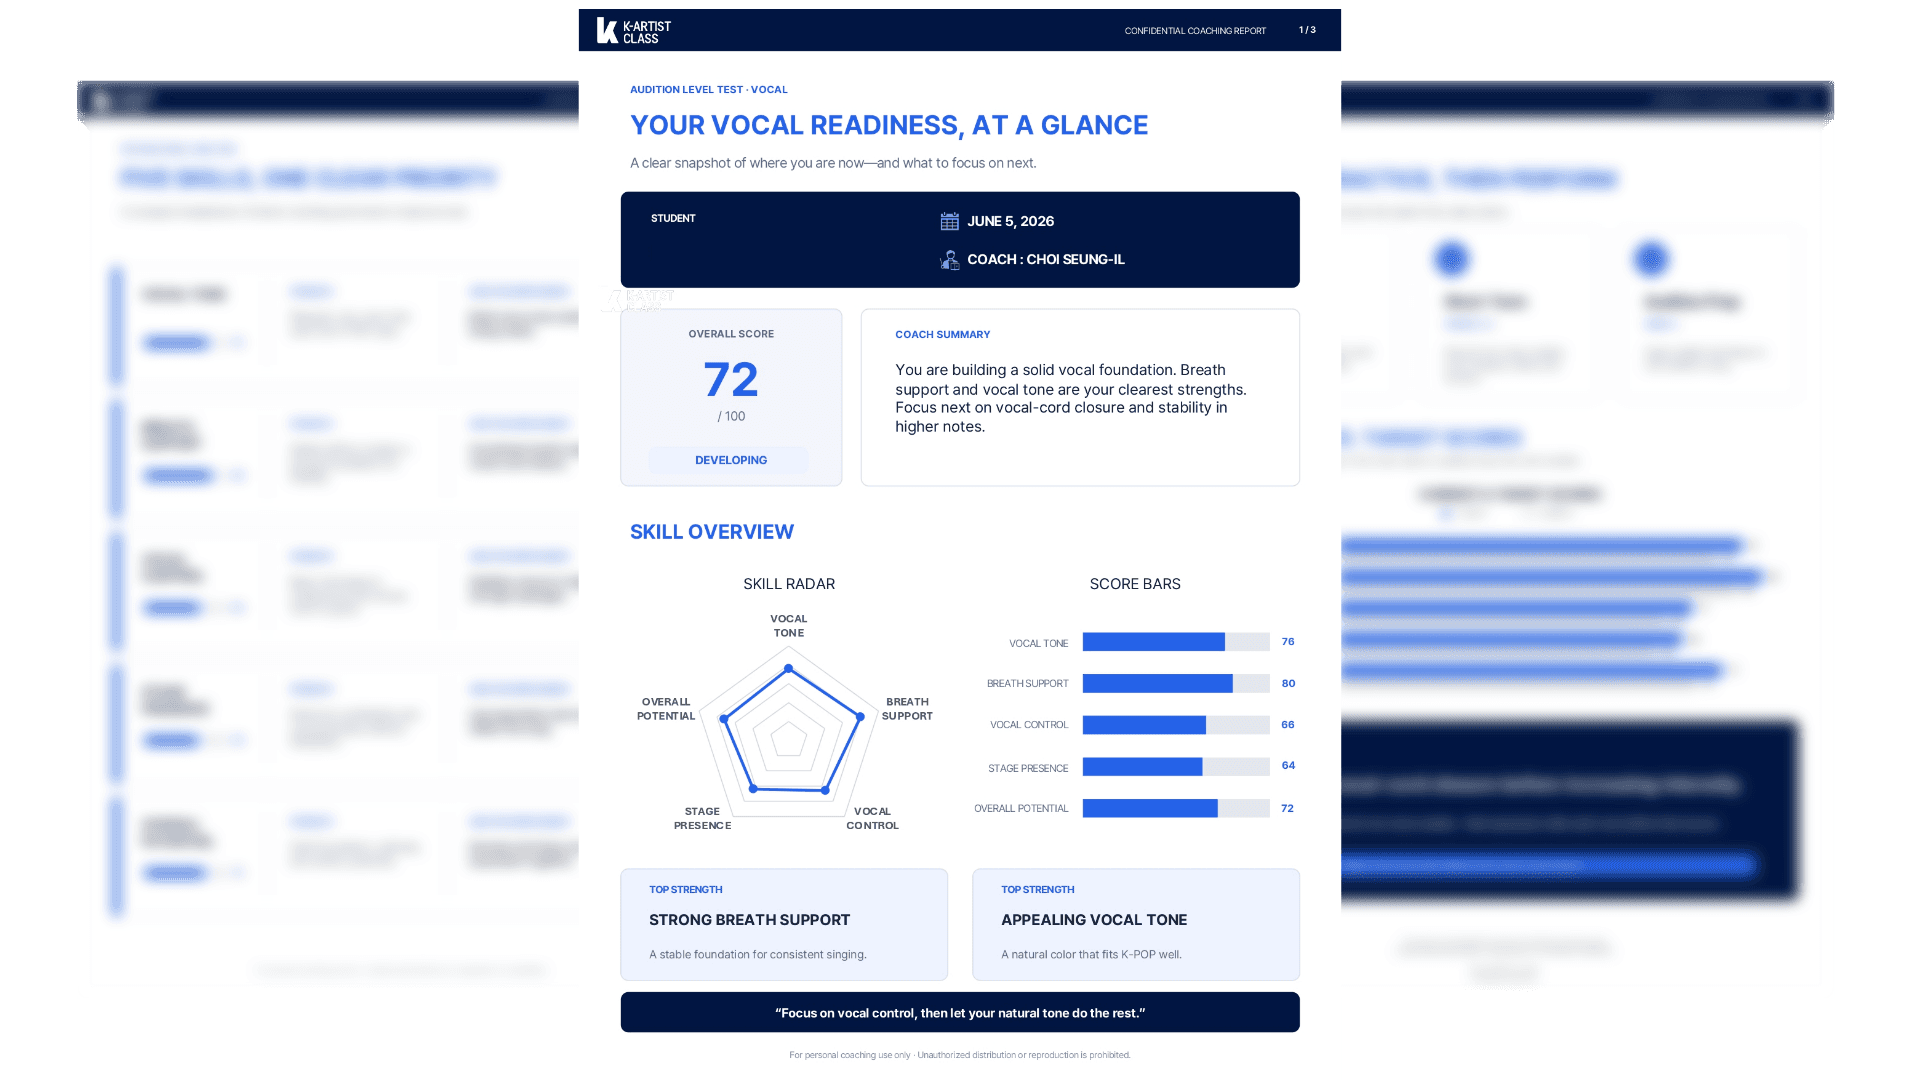
Task: Click the Confidential Coaching Report header text
Action: tap(1195, 31)
